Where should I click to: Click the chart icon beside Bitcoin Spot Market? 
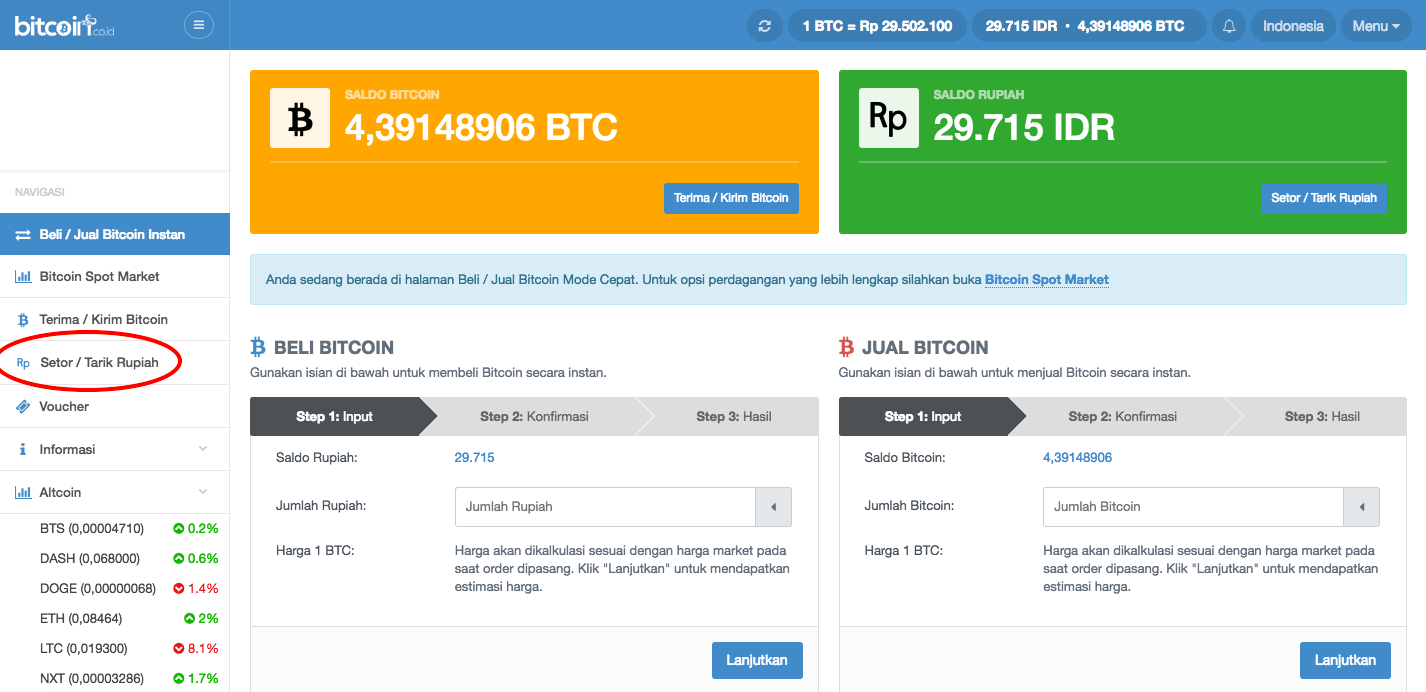click(23, 276)
